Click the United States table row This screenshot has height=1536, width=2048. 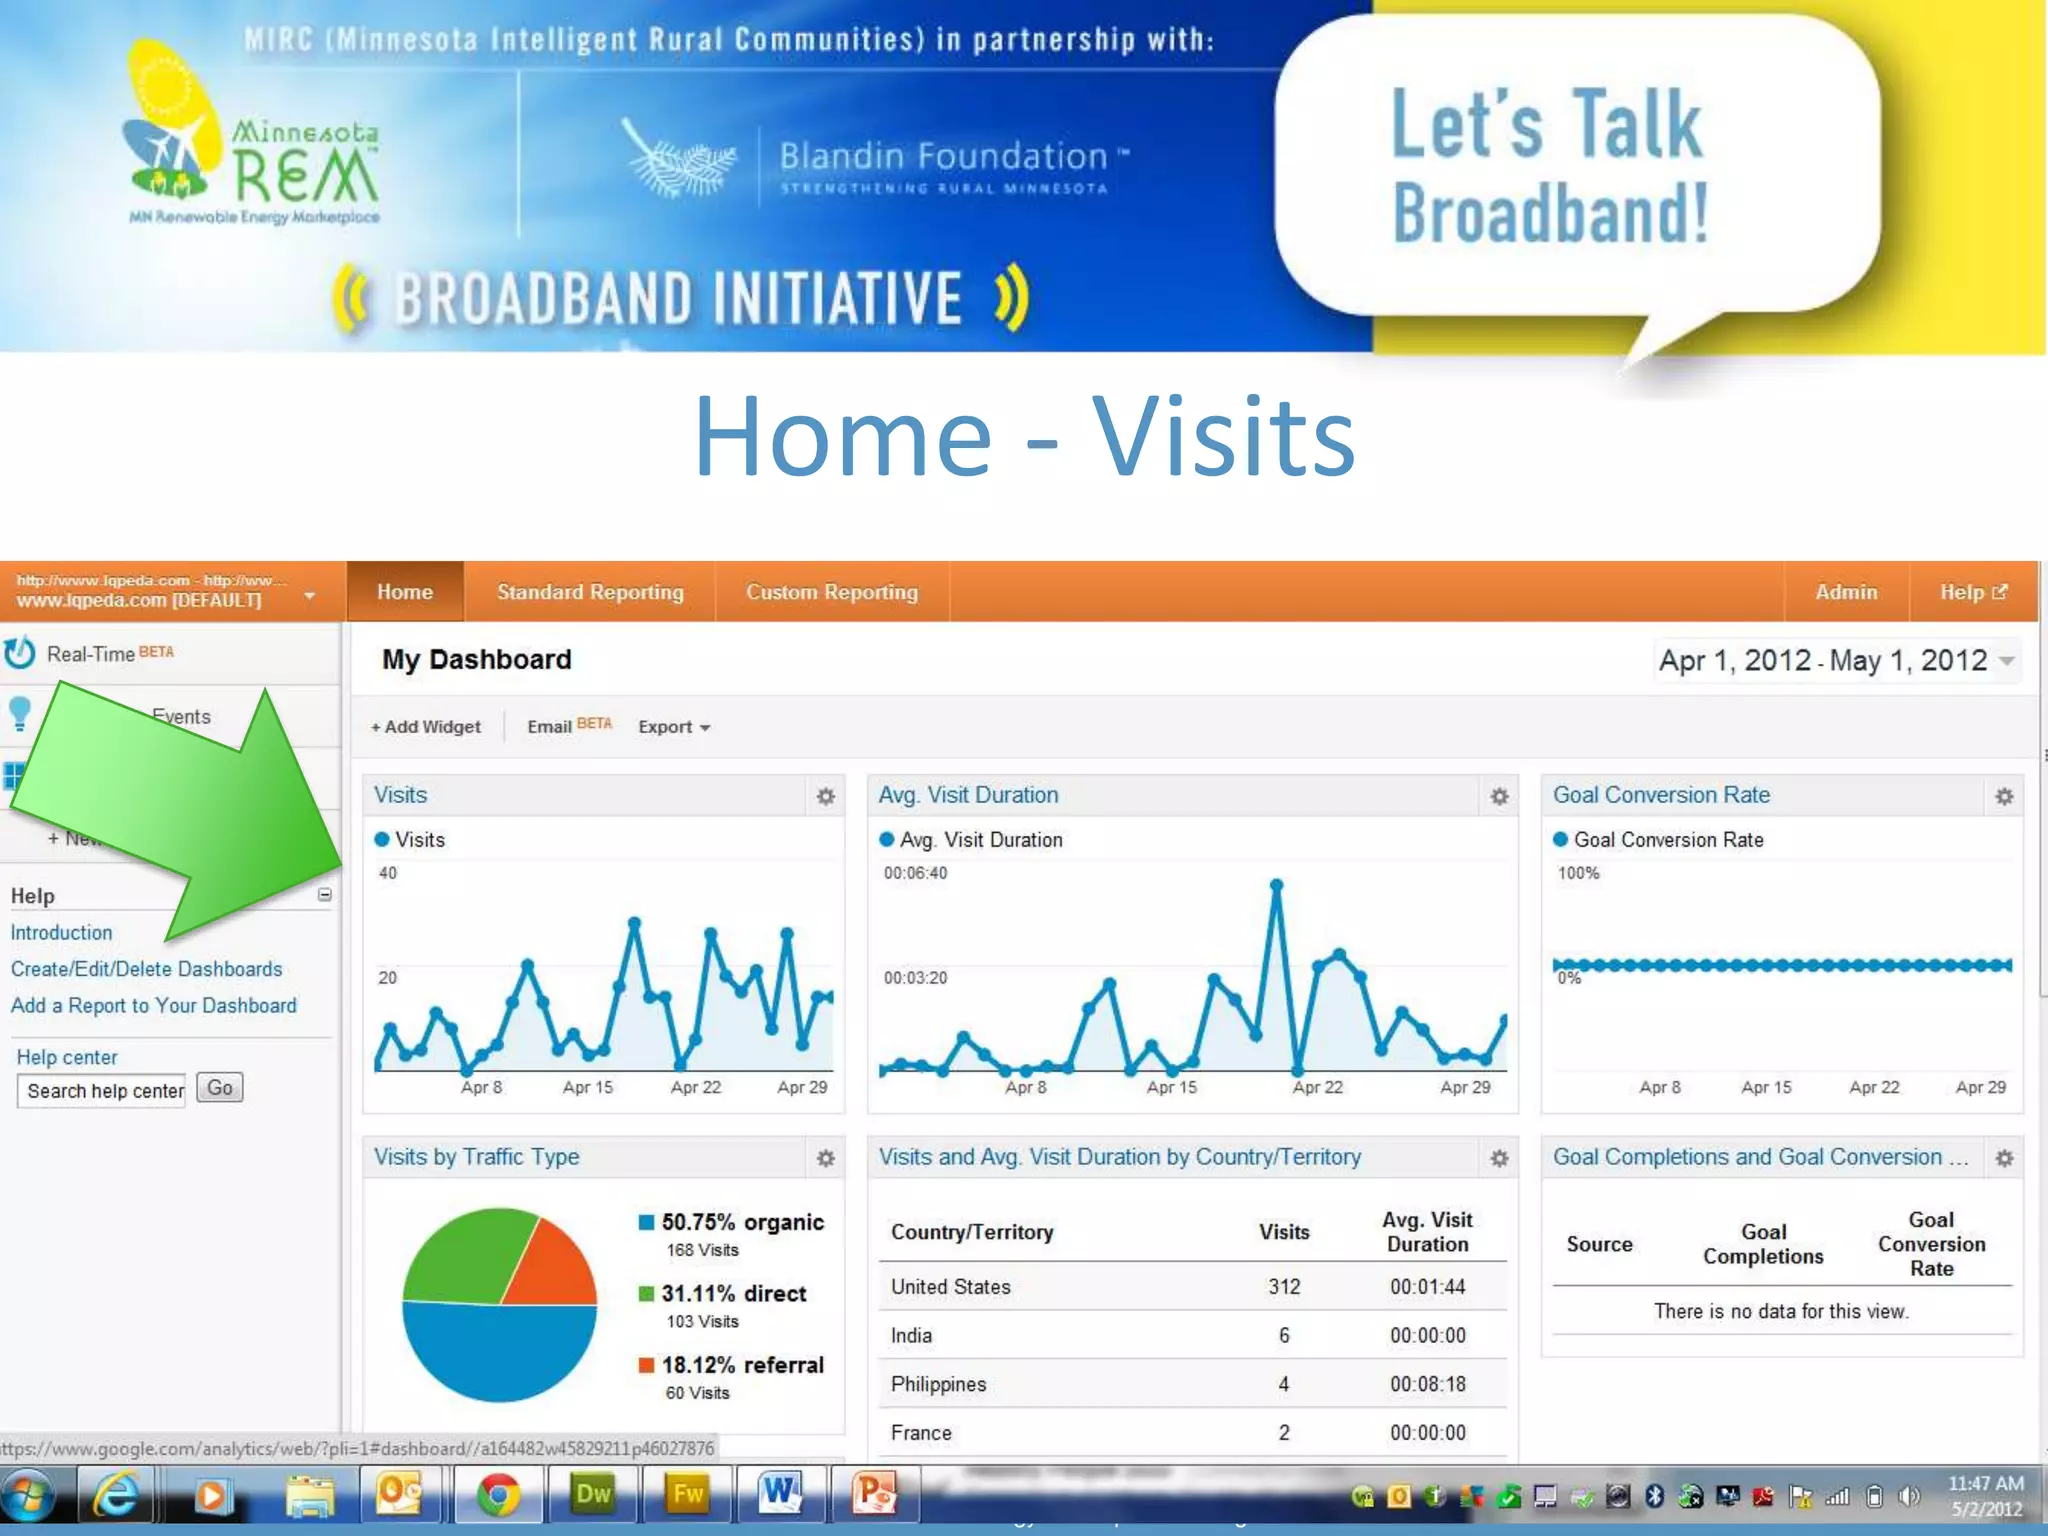pos(1192,1287)
